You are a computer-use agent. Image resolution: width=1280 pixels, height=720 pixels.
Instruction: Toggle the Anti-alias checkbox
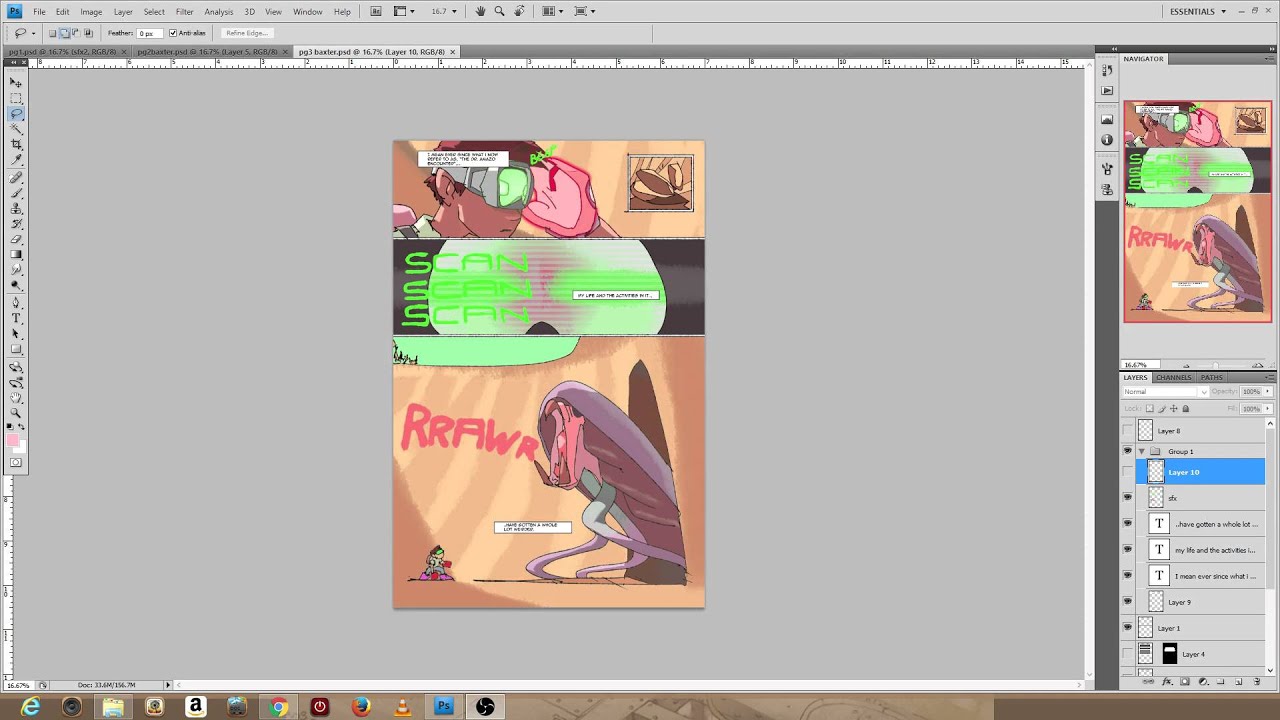coord(173,33)
